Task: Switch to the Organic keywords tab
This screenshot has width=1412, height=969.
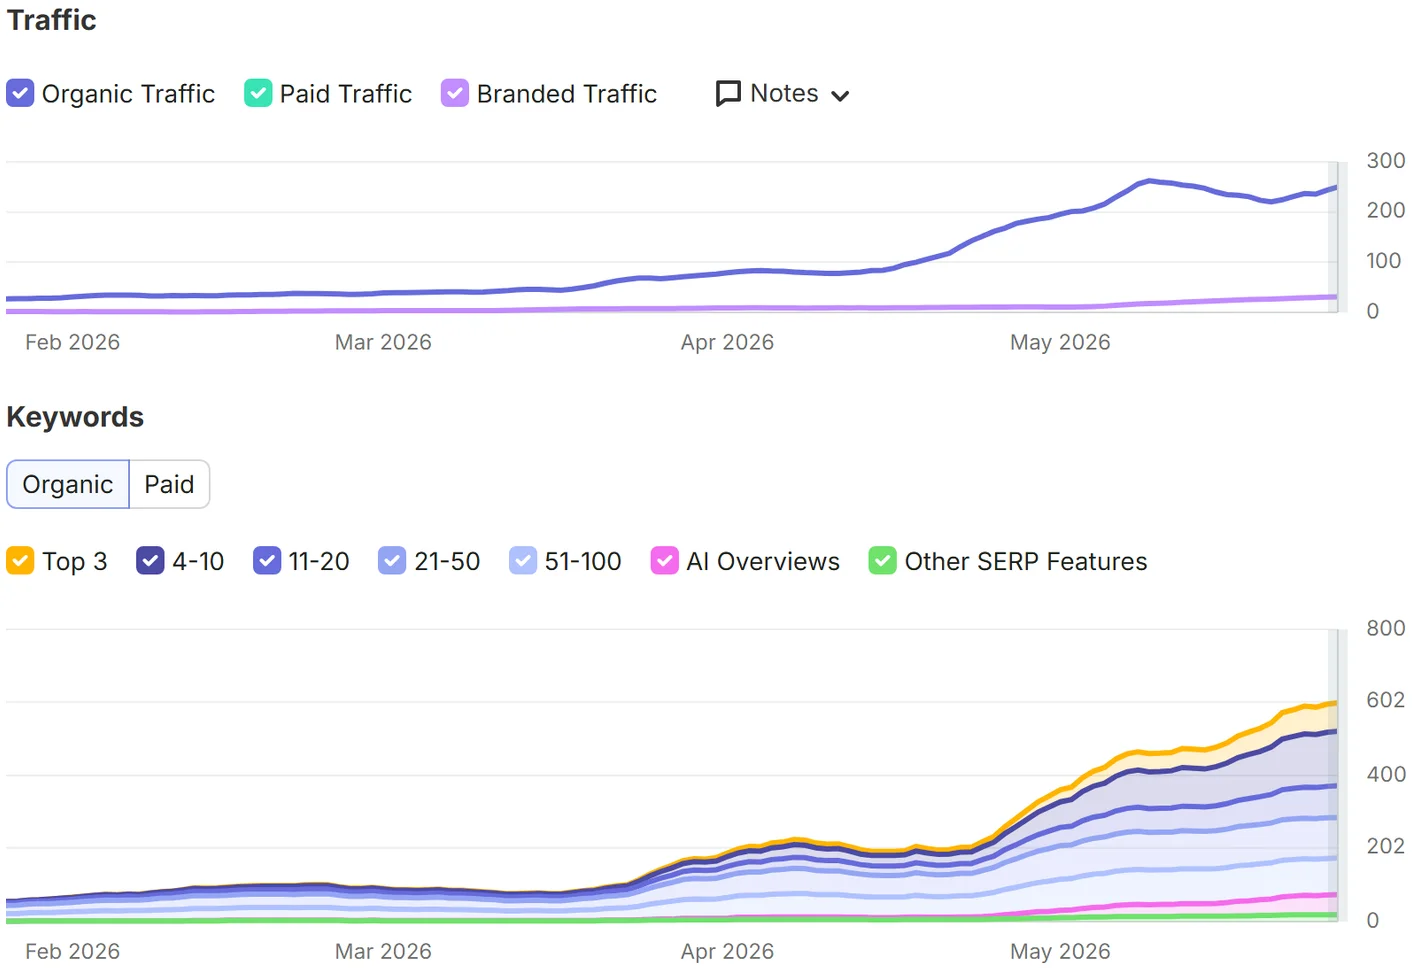Action: (x=68, y=484)
